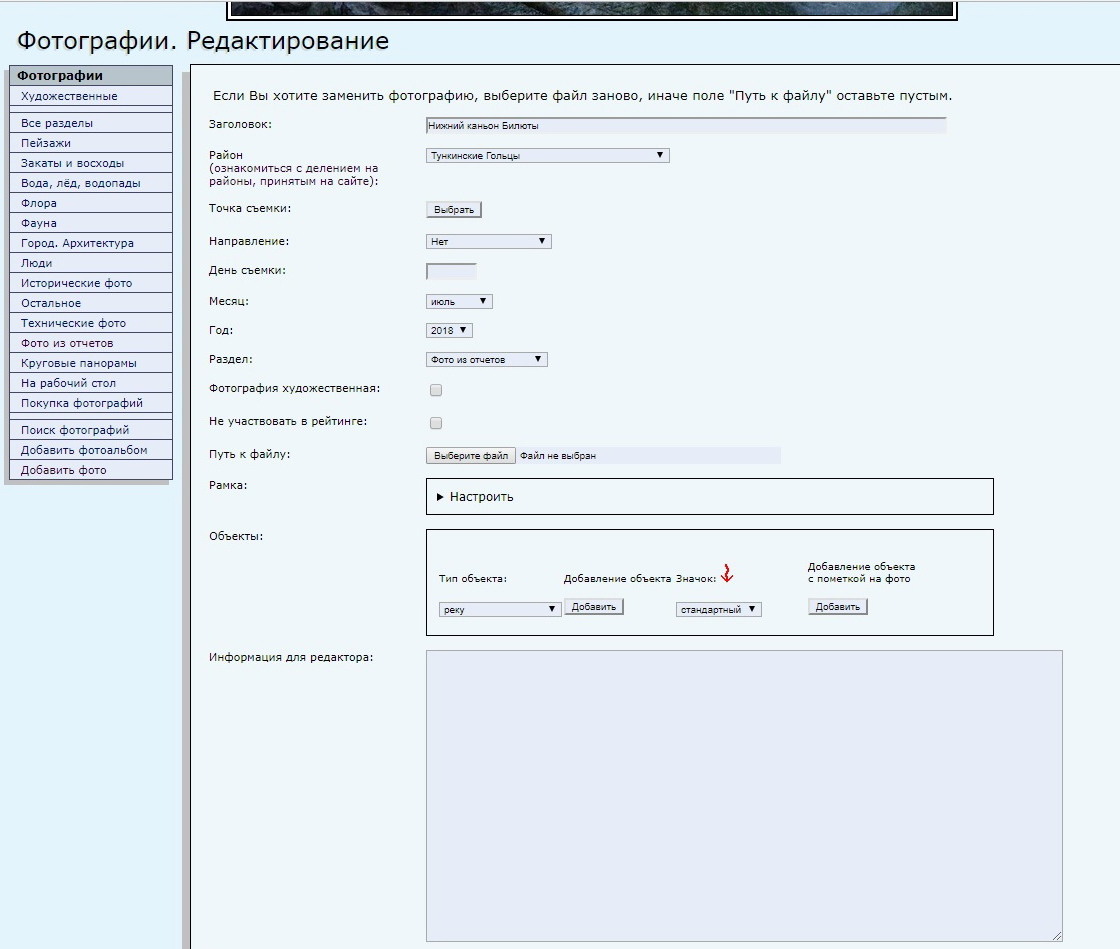Open На рабочий стол category
This screenshot has width=1120, height=949.
click(x=91, y=383)
